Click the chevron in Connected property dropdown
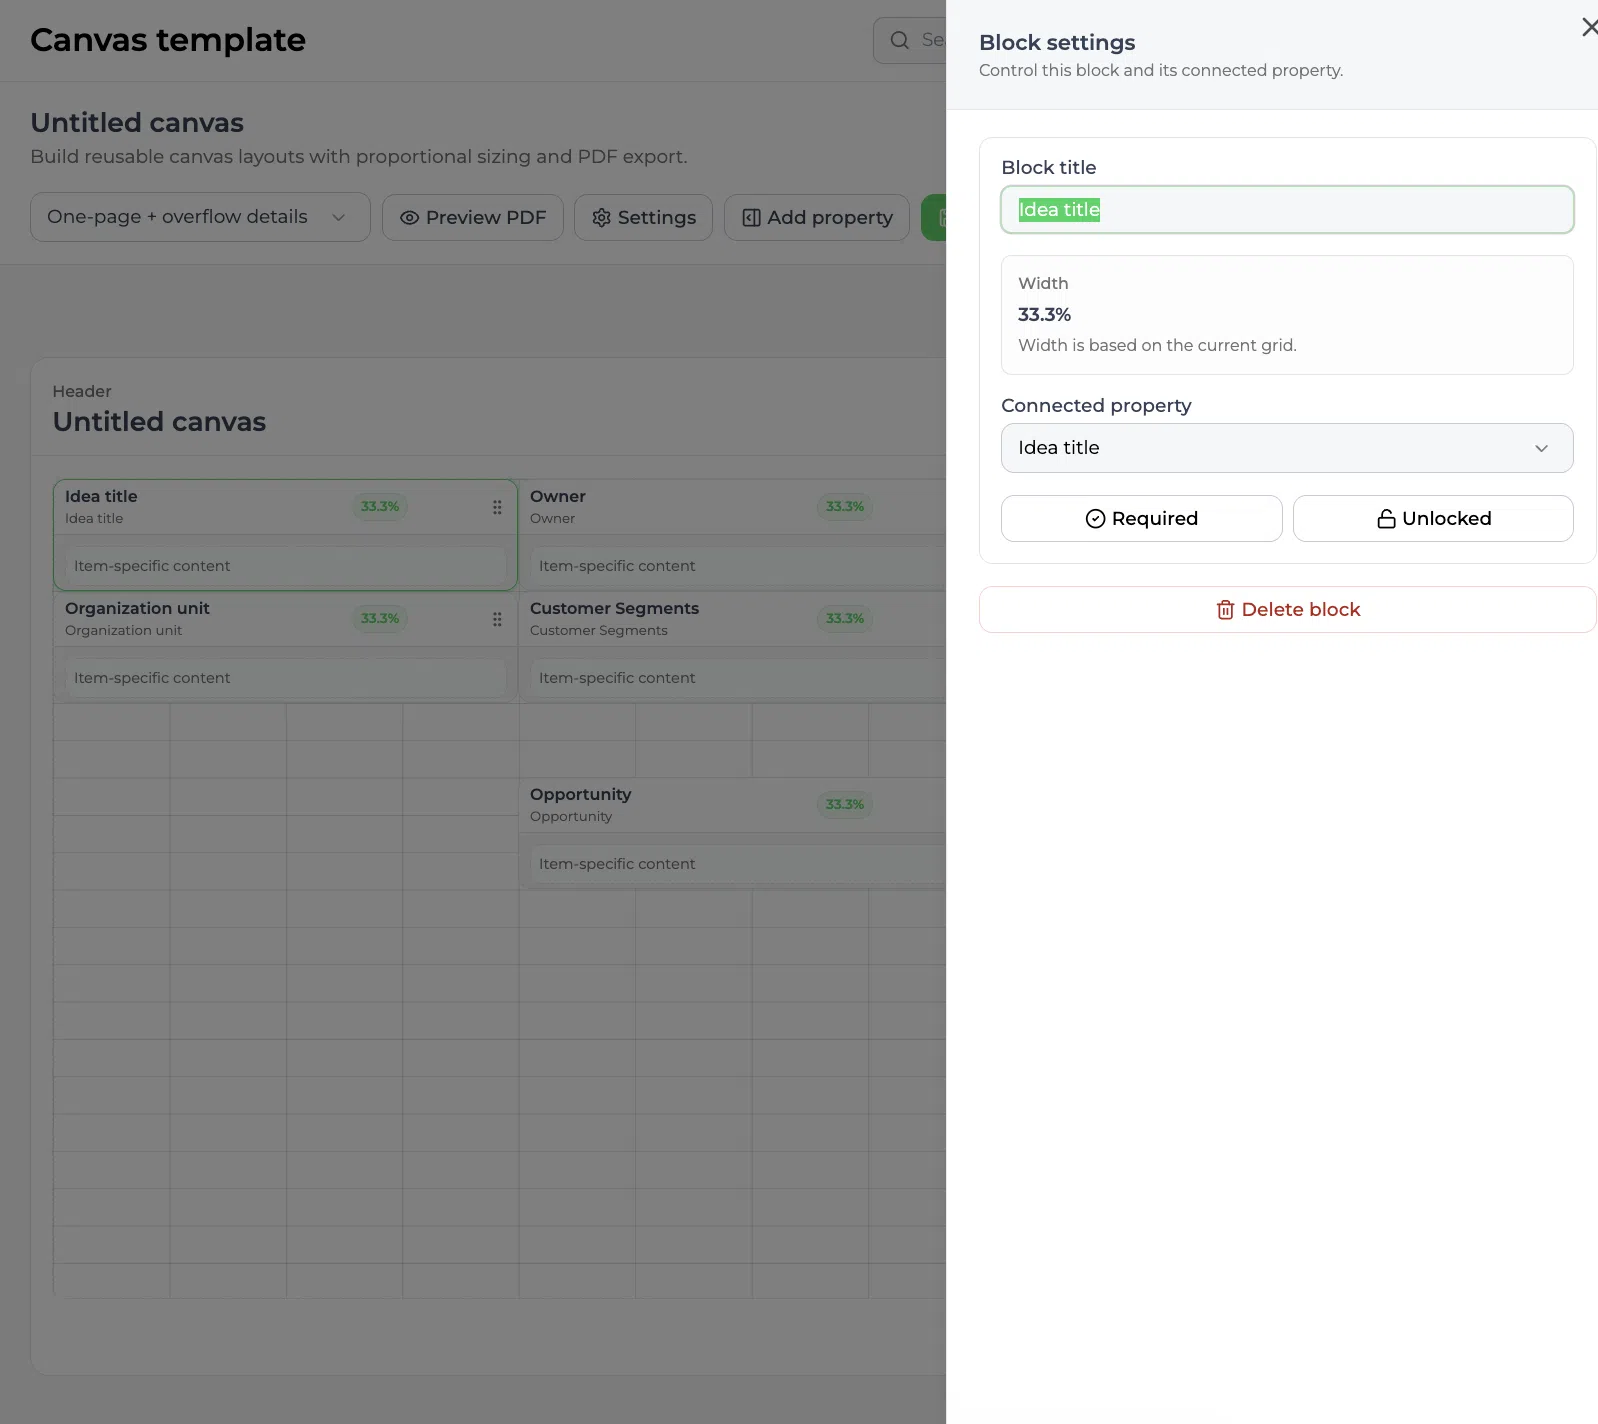 [1541, 449]
